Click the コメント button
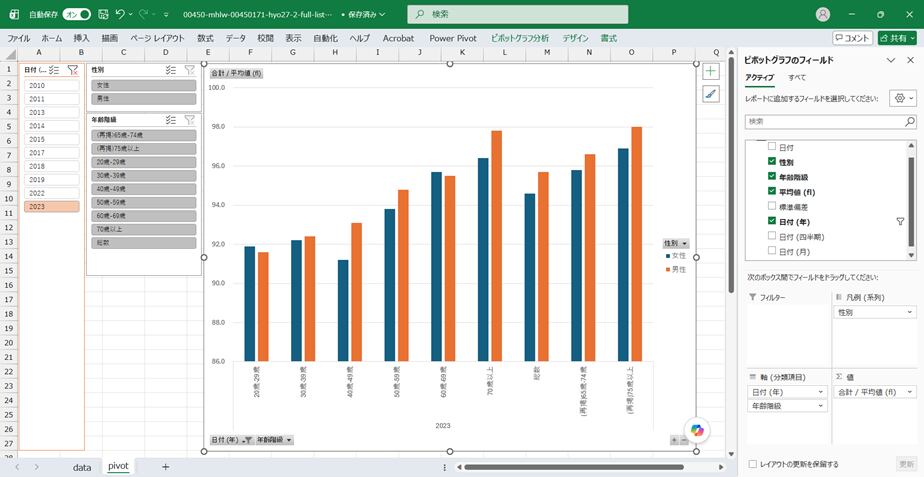This screenshot has height=477, width=924. click(x=853, y=38)
